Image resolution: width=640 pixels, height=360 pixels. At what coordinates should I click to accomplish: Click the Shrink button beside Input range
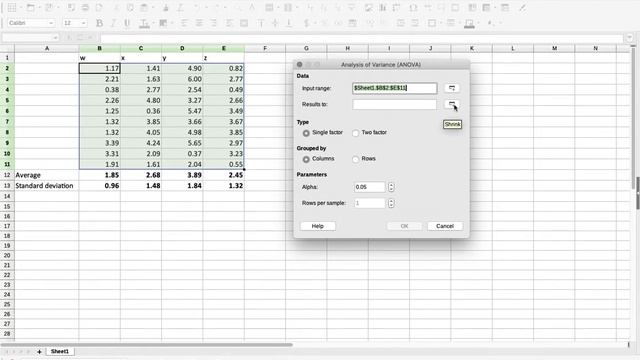click(x=452, y=88)
